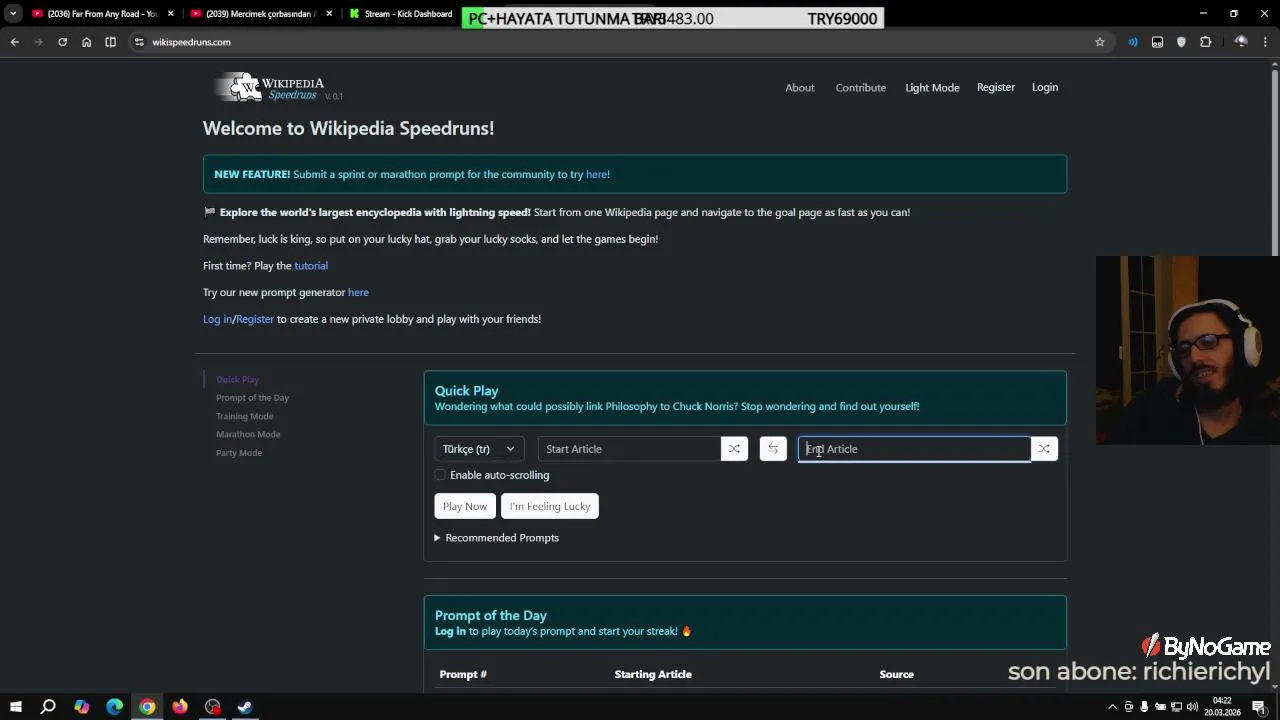Open the Windows Start menu
1280x720 pixels.
pos(15,707)
